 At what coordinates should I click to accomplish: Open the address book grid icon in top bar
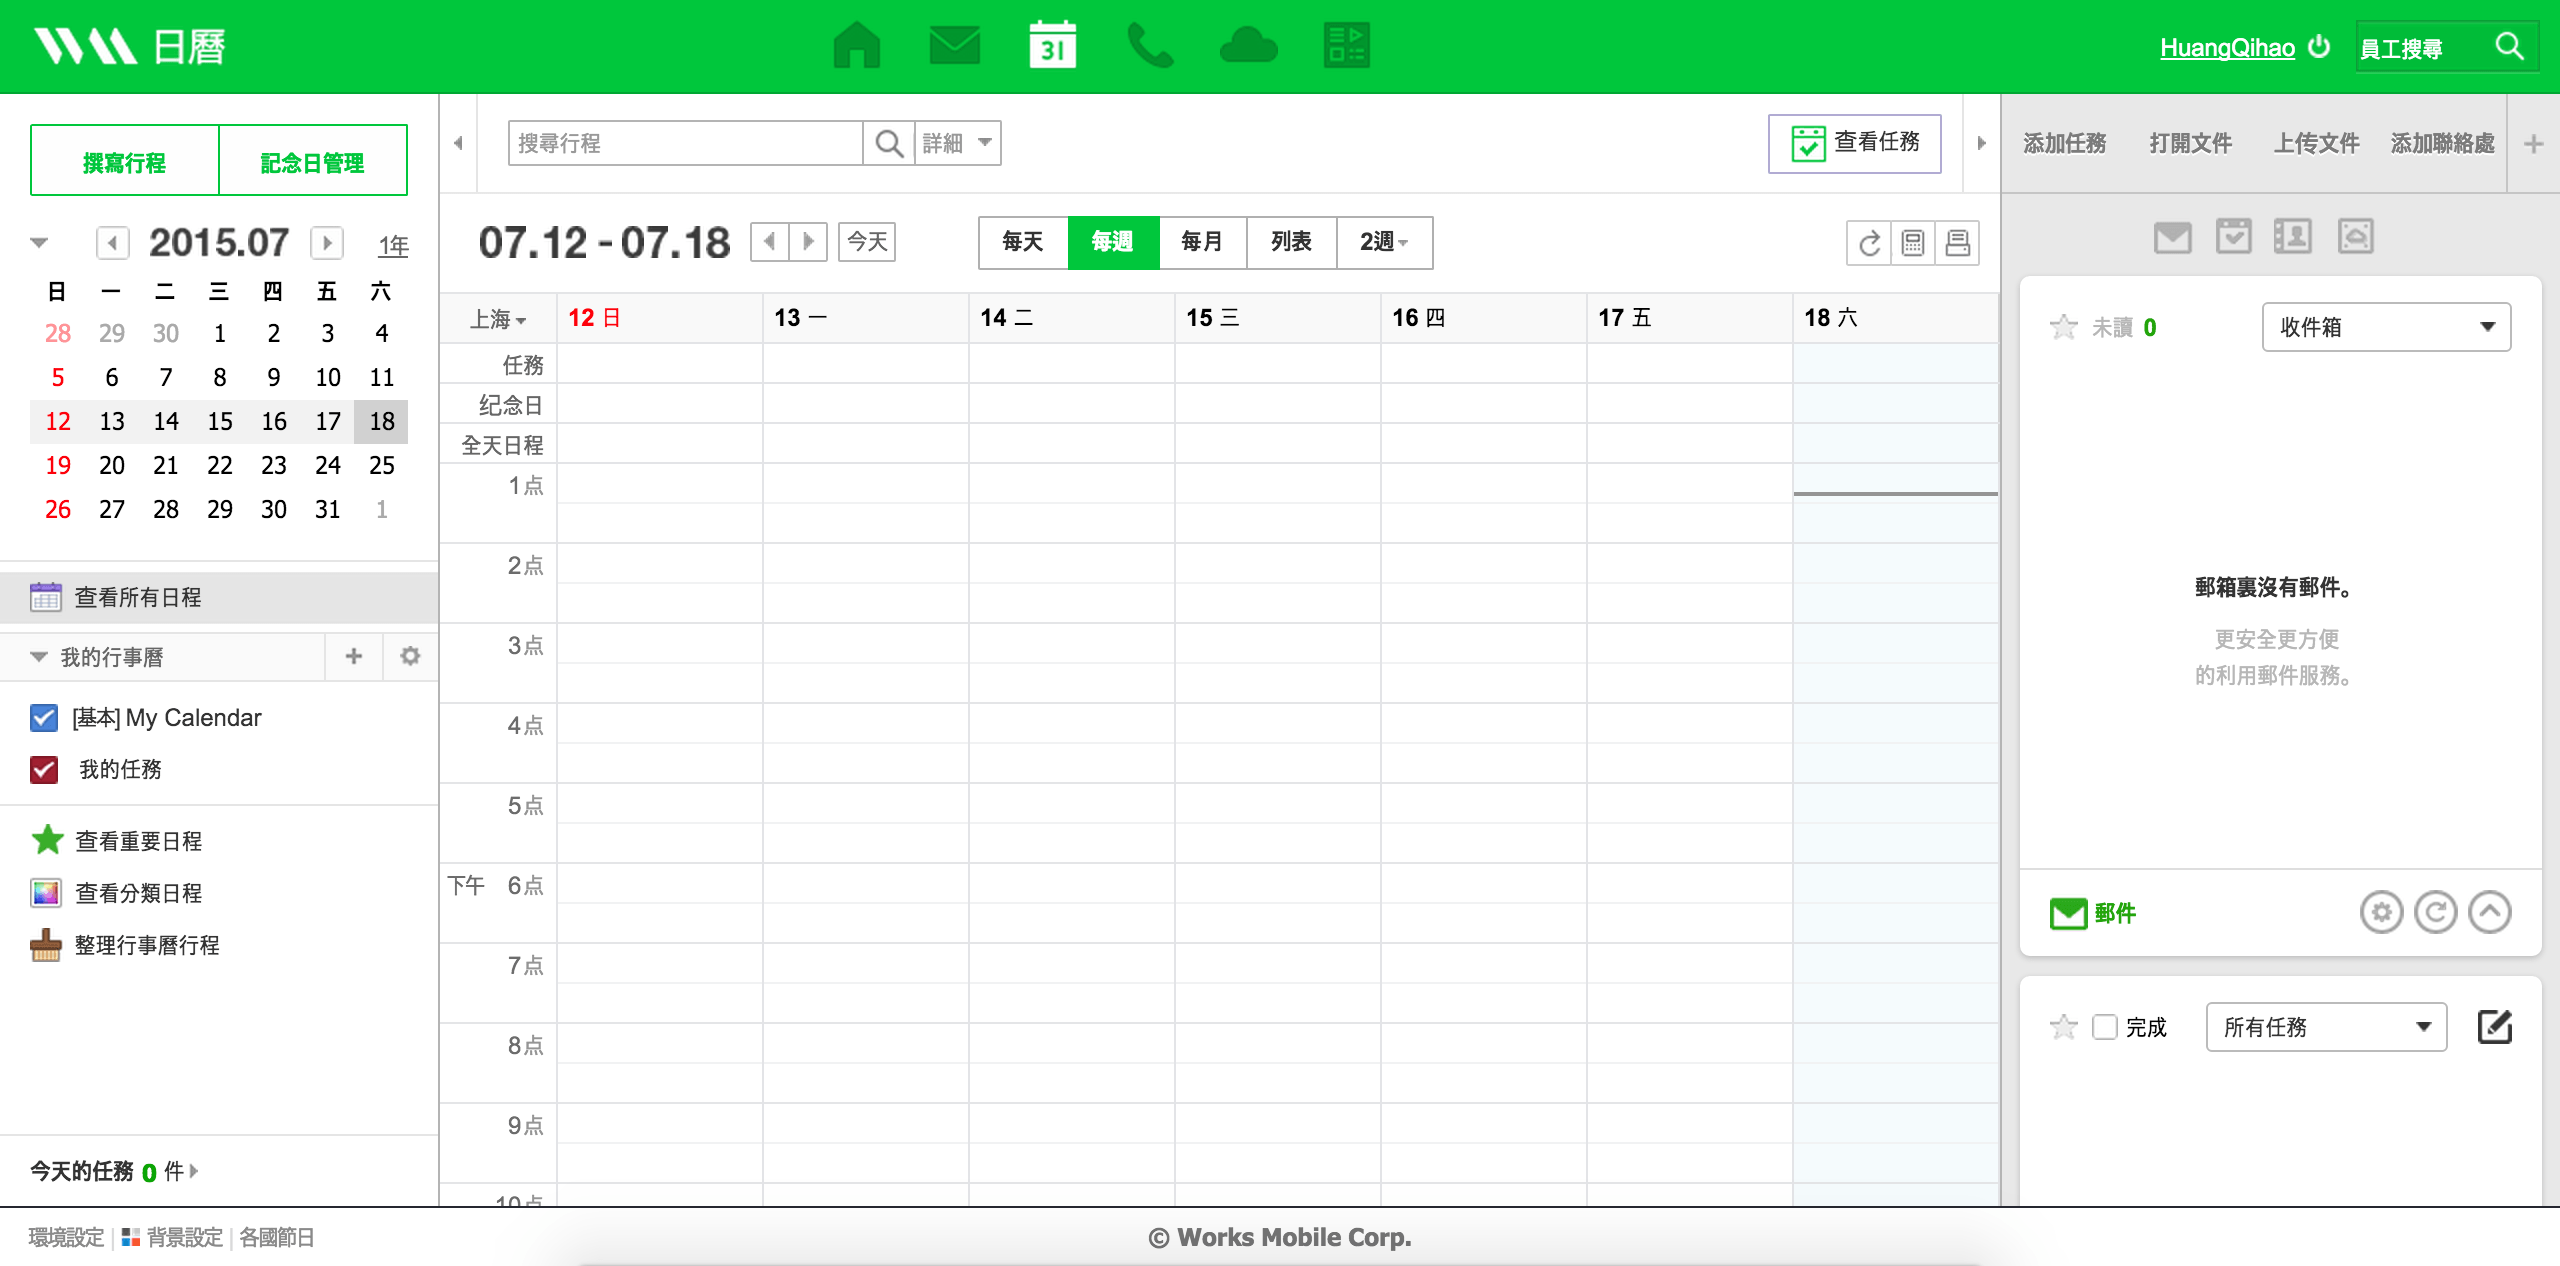(x=1346, y=46)
